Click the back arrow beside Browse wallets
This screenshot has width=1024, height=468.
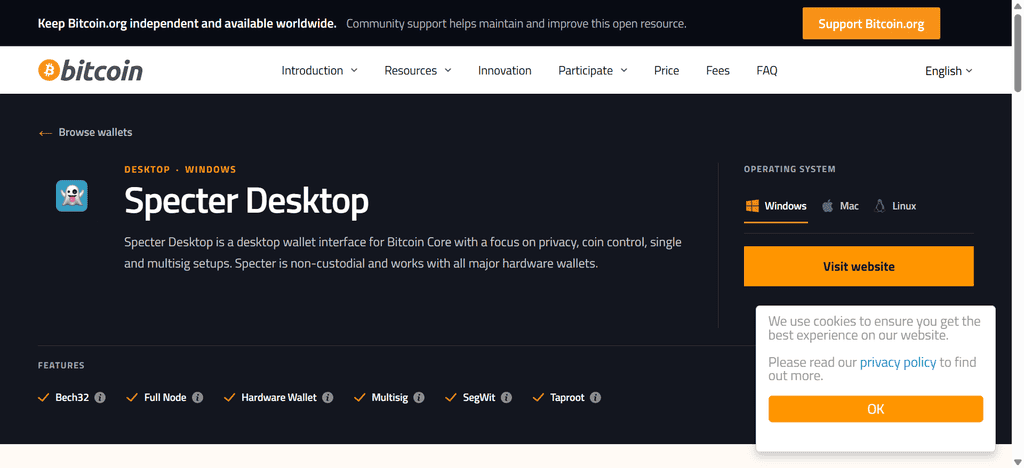pos(45,133)
